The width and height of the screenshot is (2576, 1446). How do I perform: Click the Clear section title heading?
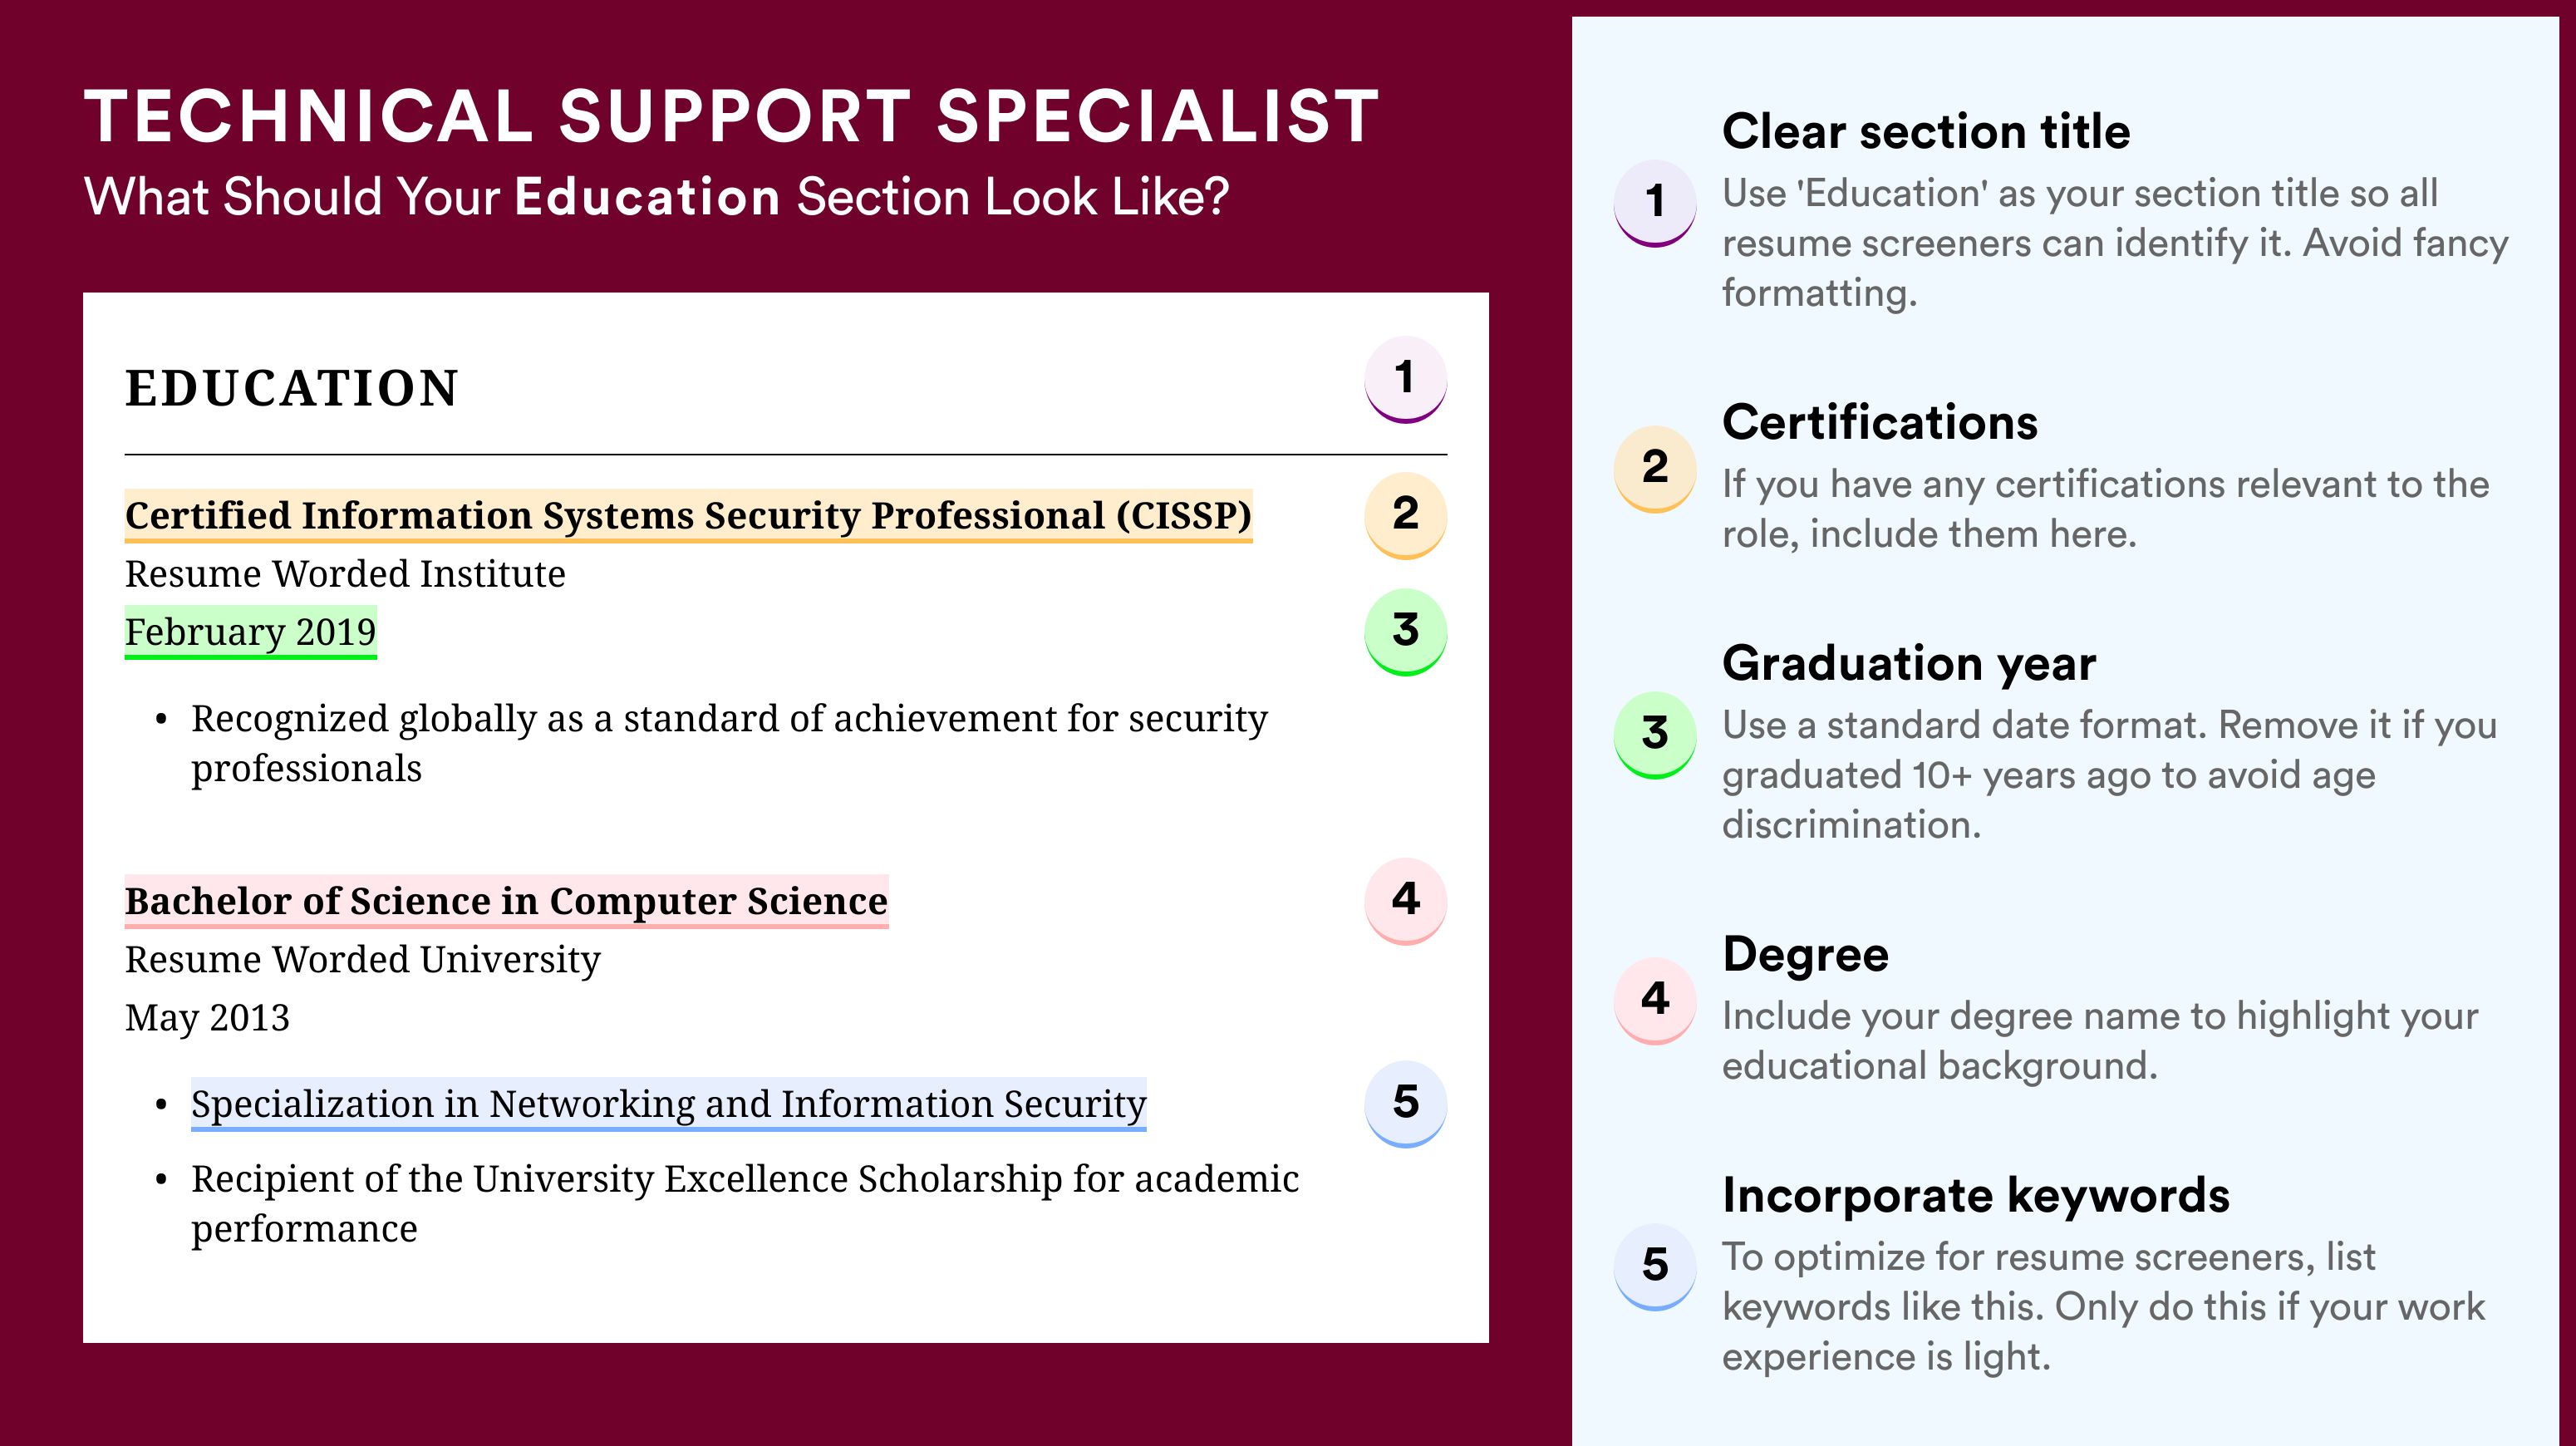pyautogui.click(x=1926, y=132)
